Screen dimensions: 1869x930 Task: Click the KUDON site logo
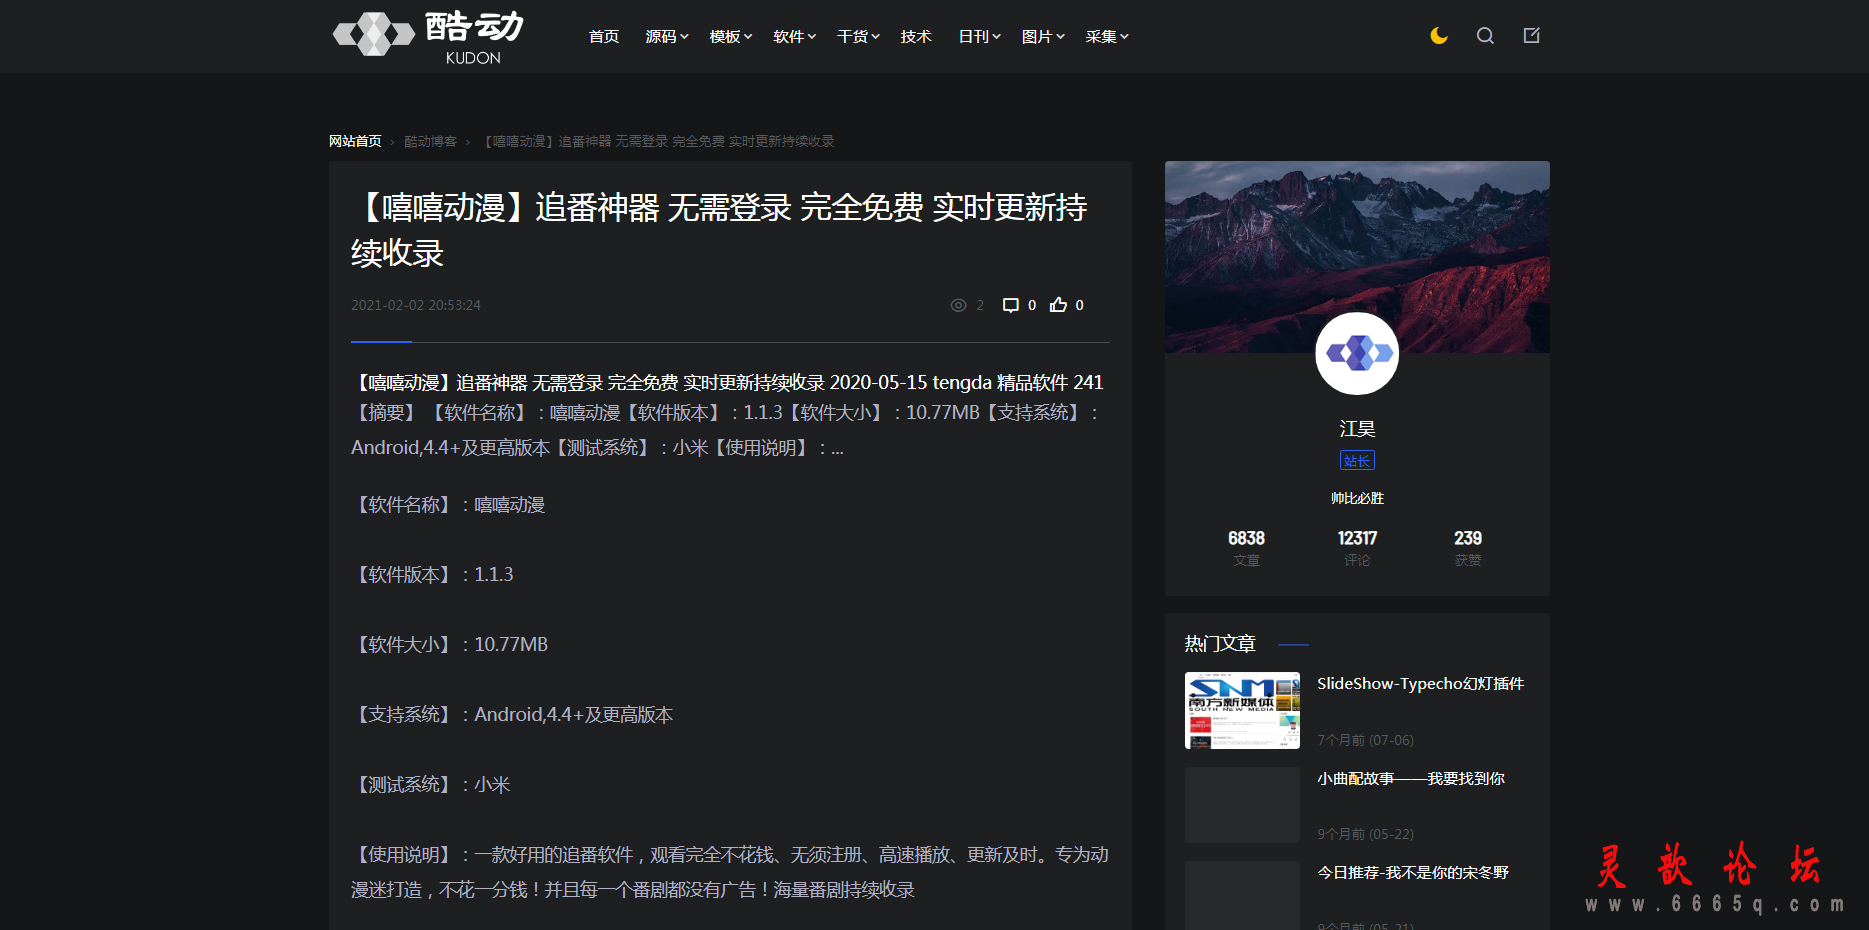428,37
